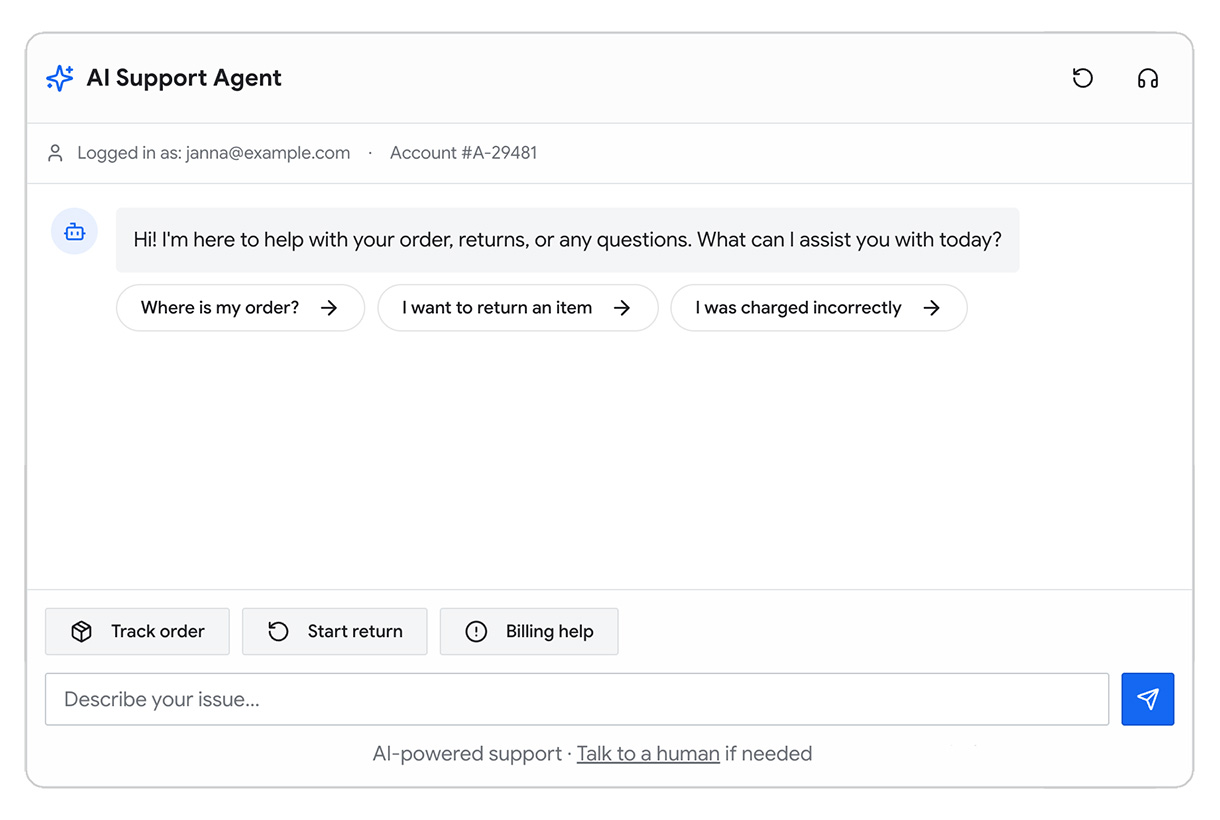Click the arrow on "Where is my order?"
1220x820 pixels.
tap(329, 308)
